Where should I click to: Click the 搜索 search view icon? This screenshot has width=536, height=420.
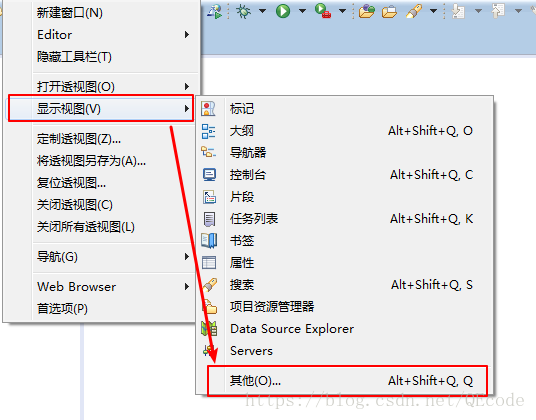[210, 285]
